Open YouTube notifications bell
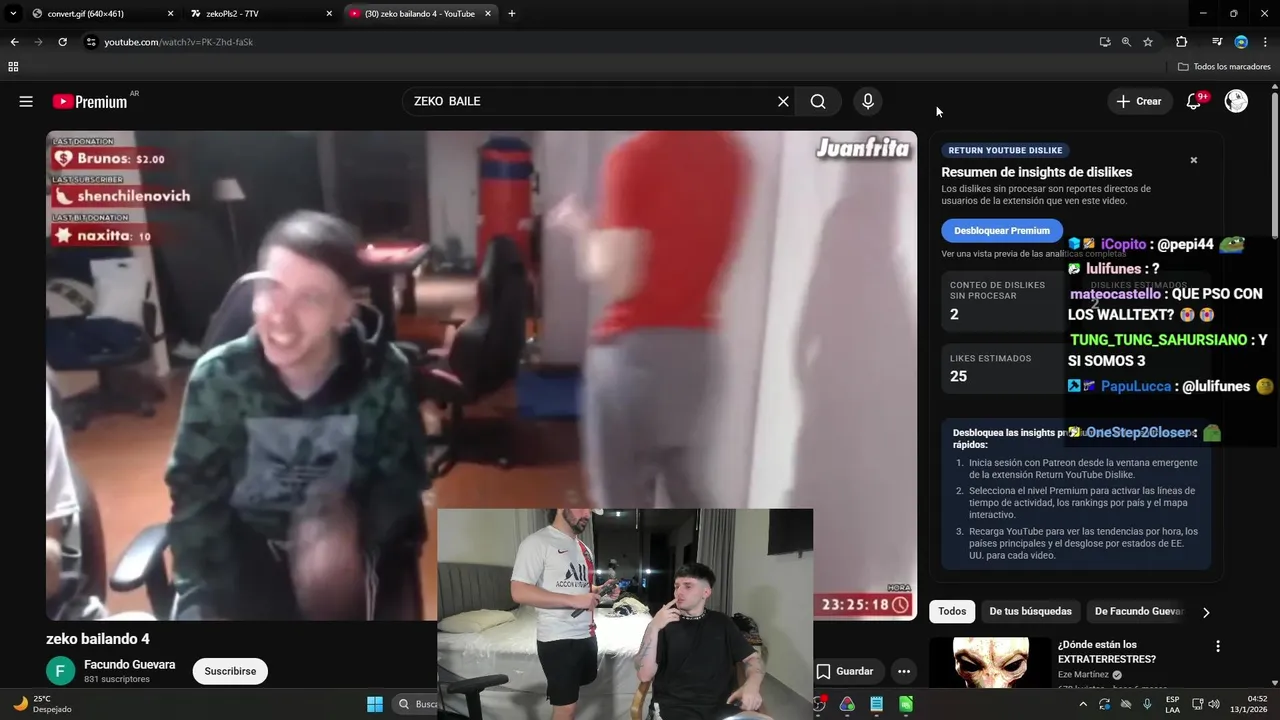 (1193, 101)
